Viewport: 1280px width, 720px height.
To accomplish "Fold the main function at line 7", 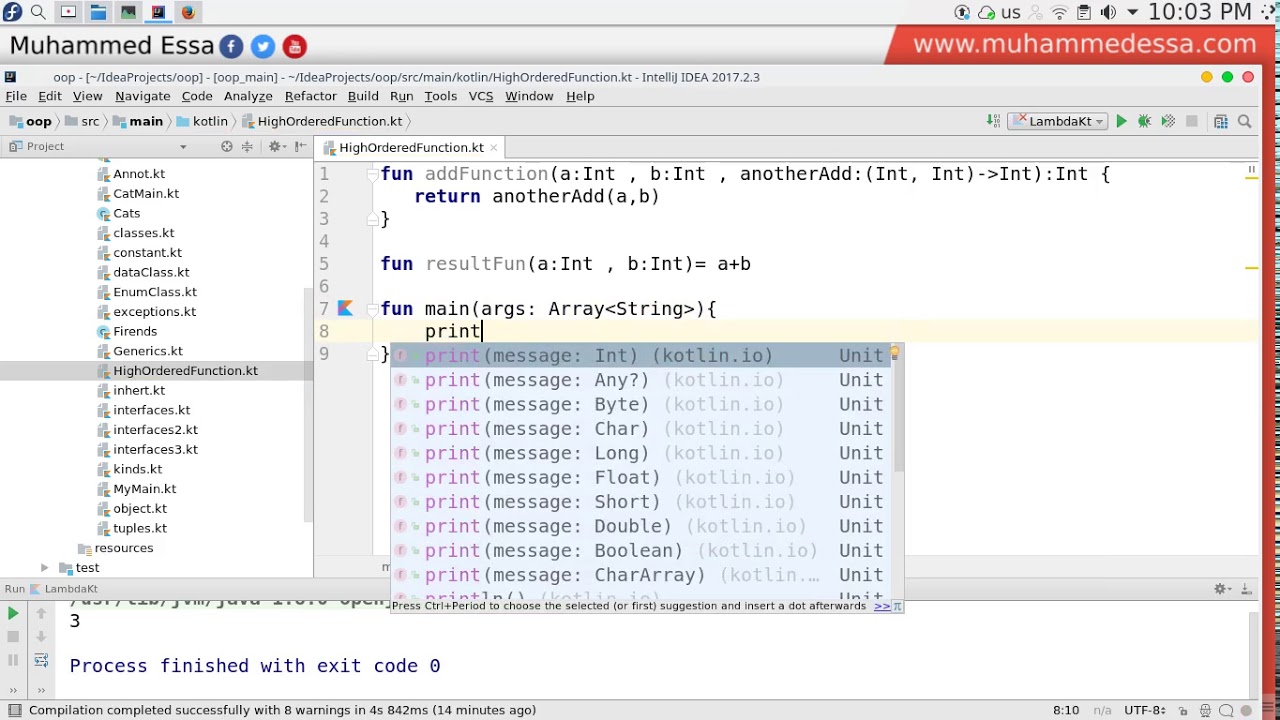I will 371,309.
